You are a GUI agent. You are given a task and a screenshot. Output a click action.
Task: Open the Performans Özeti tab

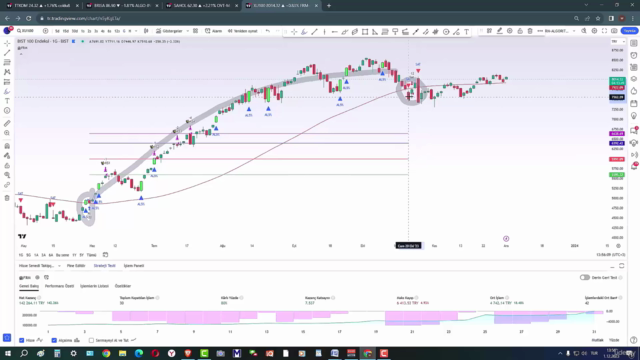(x=60, y=286)
